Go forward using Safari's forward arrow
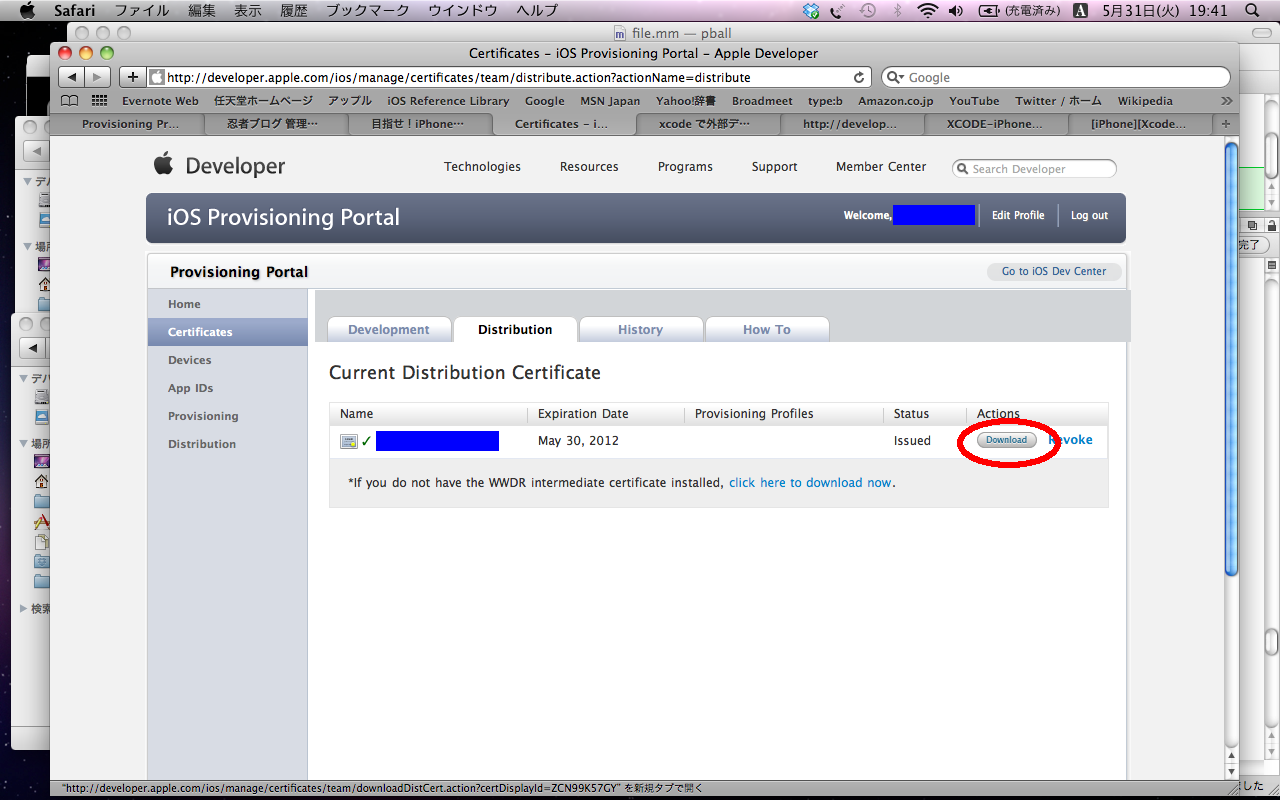Image resolution: width=1280 pixels, height=800 pixels. (97, 77)
